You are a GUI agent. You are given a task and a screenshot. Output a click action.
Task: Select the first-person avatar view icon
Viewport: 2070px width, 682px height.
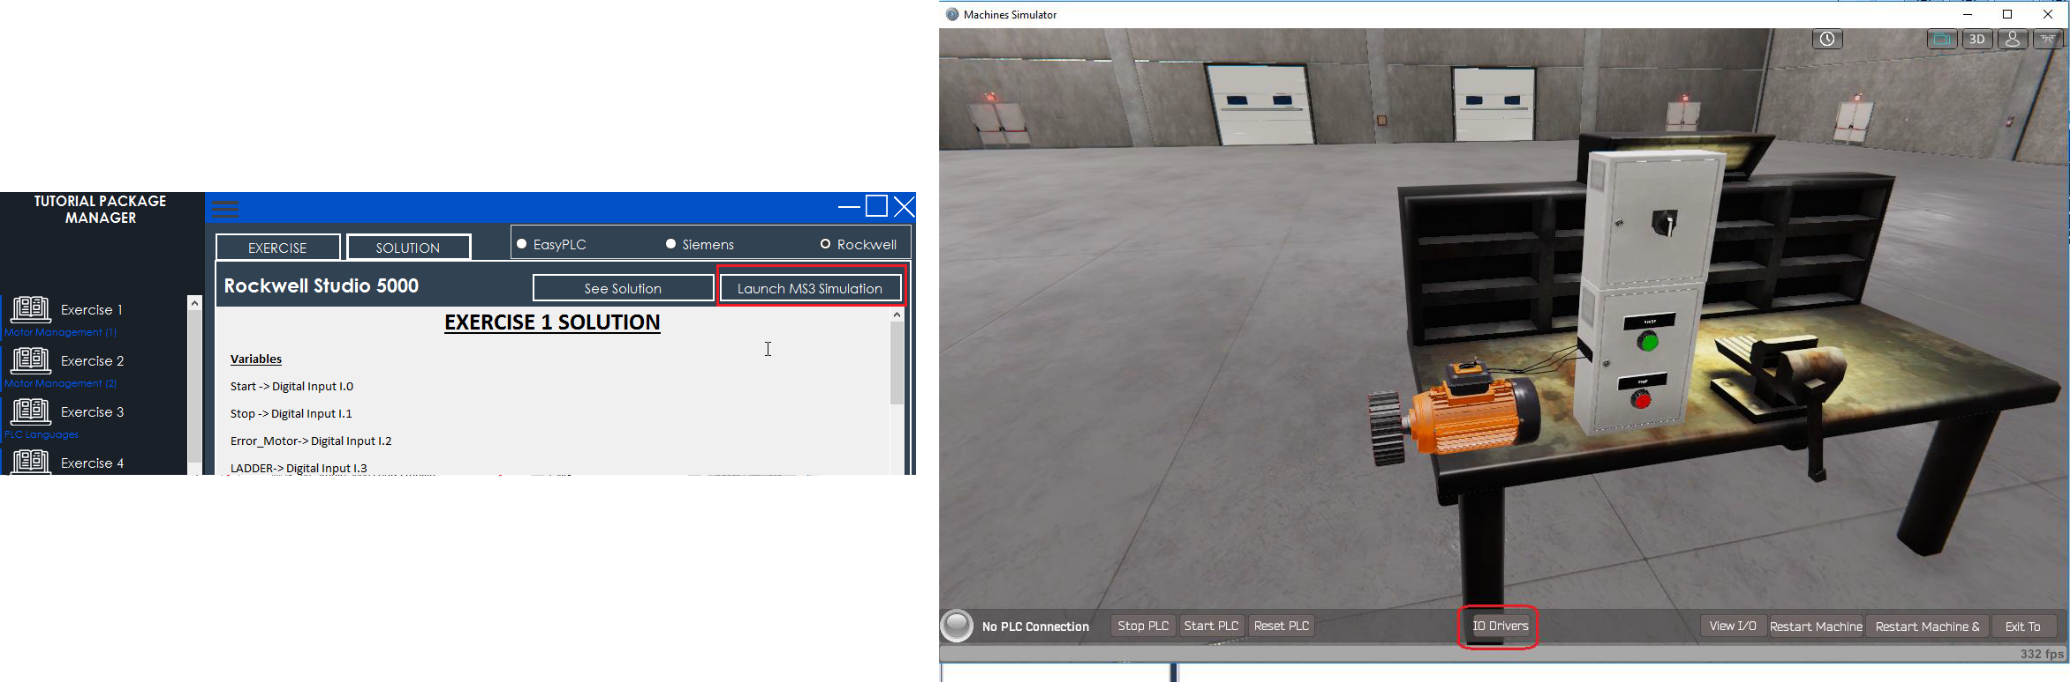(x=2013, y=39)
